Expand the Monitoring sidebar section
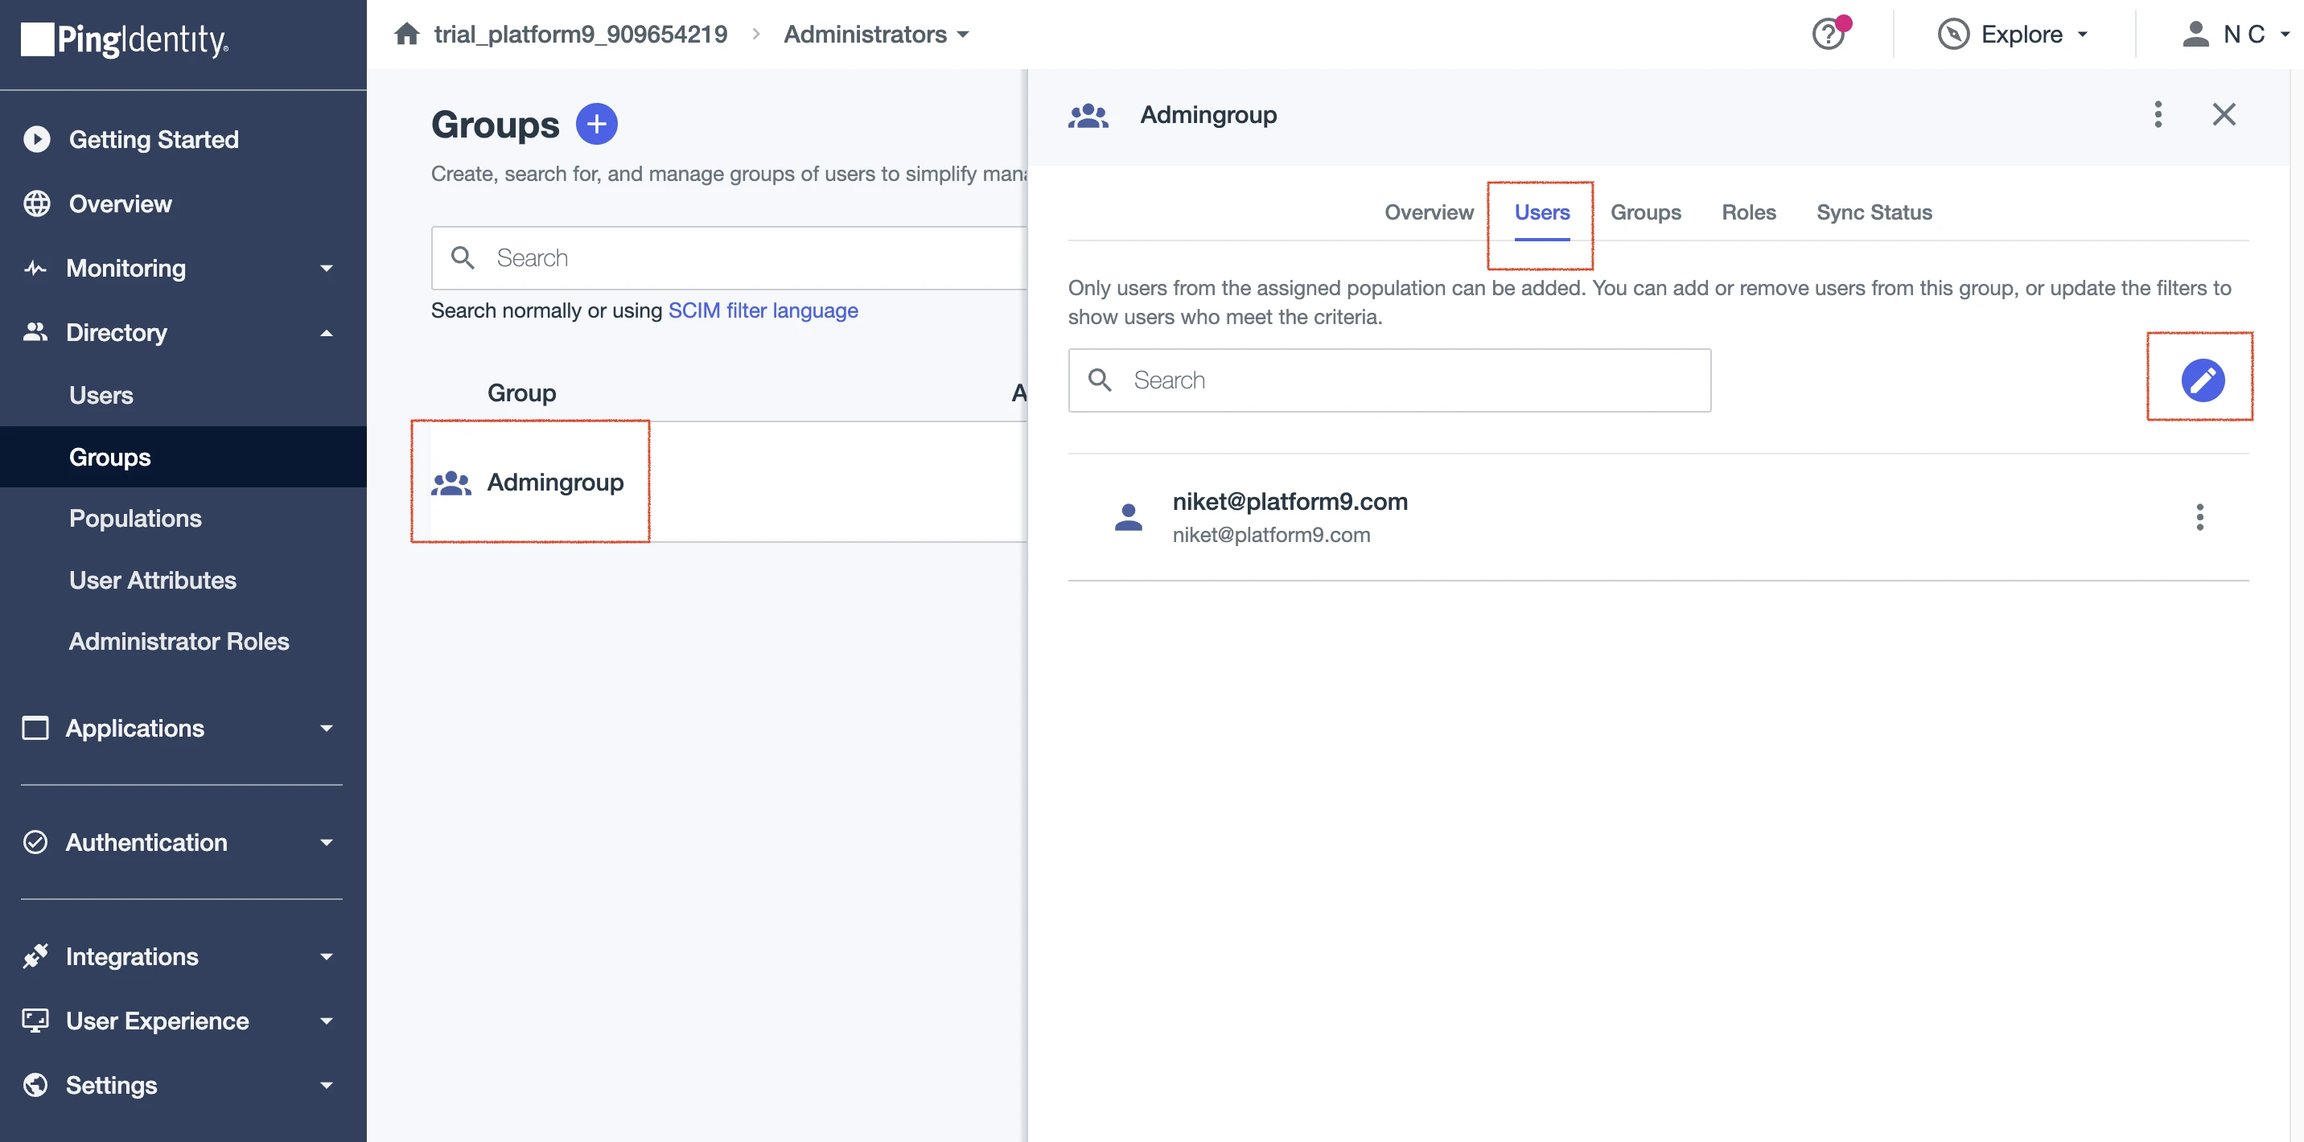This screenshot has height=1142, width=2304. pyautogui.click(x=180, y=268)
